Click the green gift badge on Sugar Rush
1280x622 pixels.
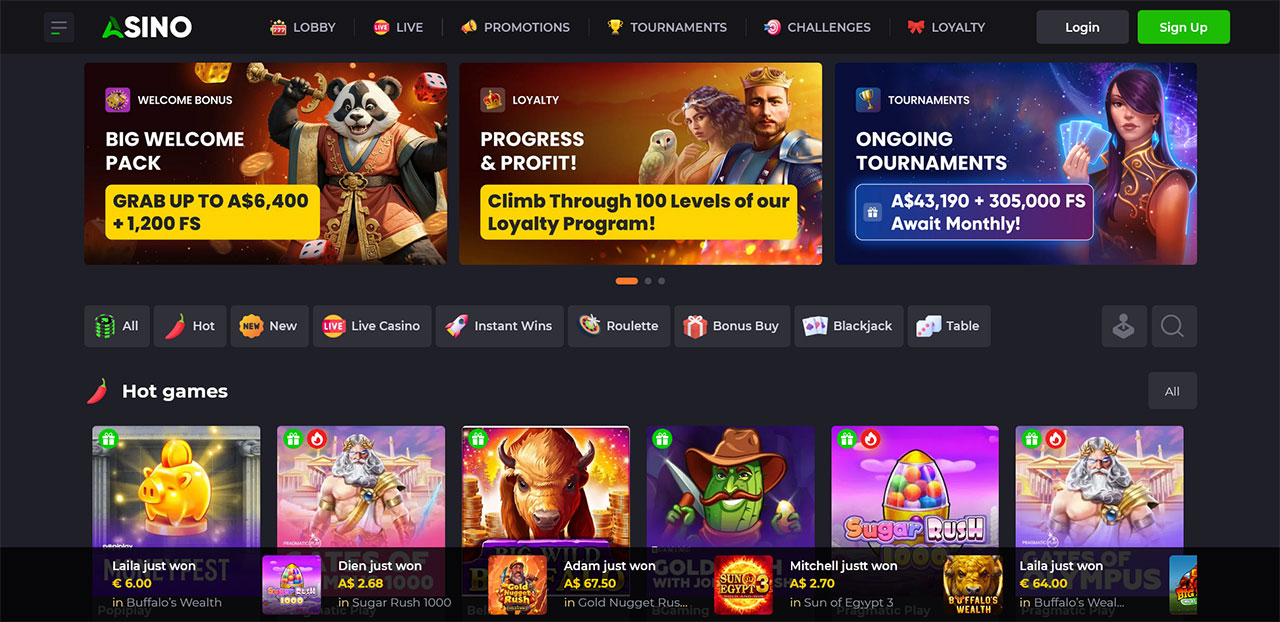(846, 438)
